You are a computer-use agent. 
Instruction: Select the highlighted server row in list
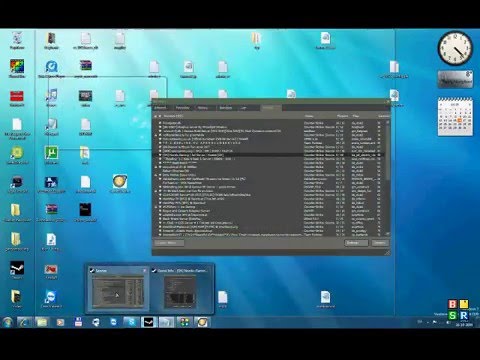pos(269,155)
